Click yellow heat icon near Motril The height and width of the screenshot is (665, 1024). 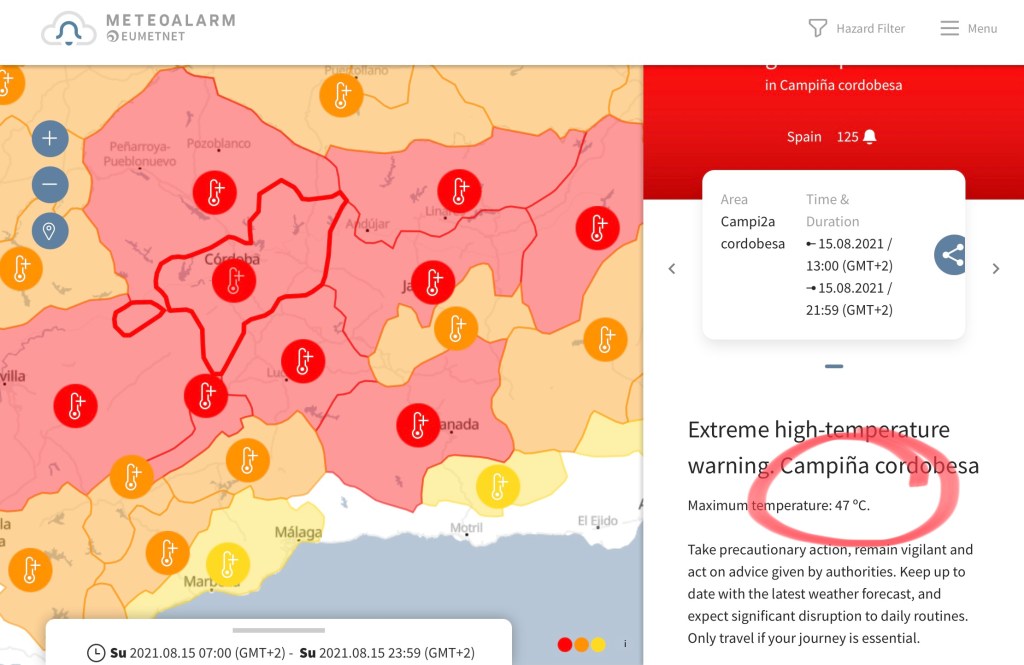tap(497, 487)
